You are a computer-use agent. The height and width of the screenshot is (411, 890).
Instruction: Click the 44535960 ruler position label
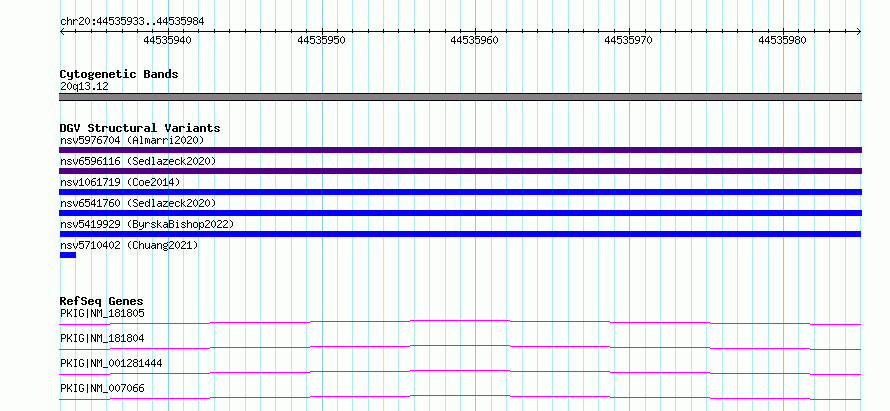click(475, 40)
